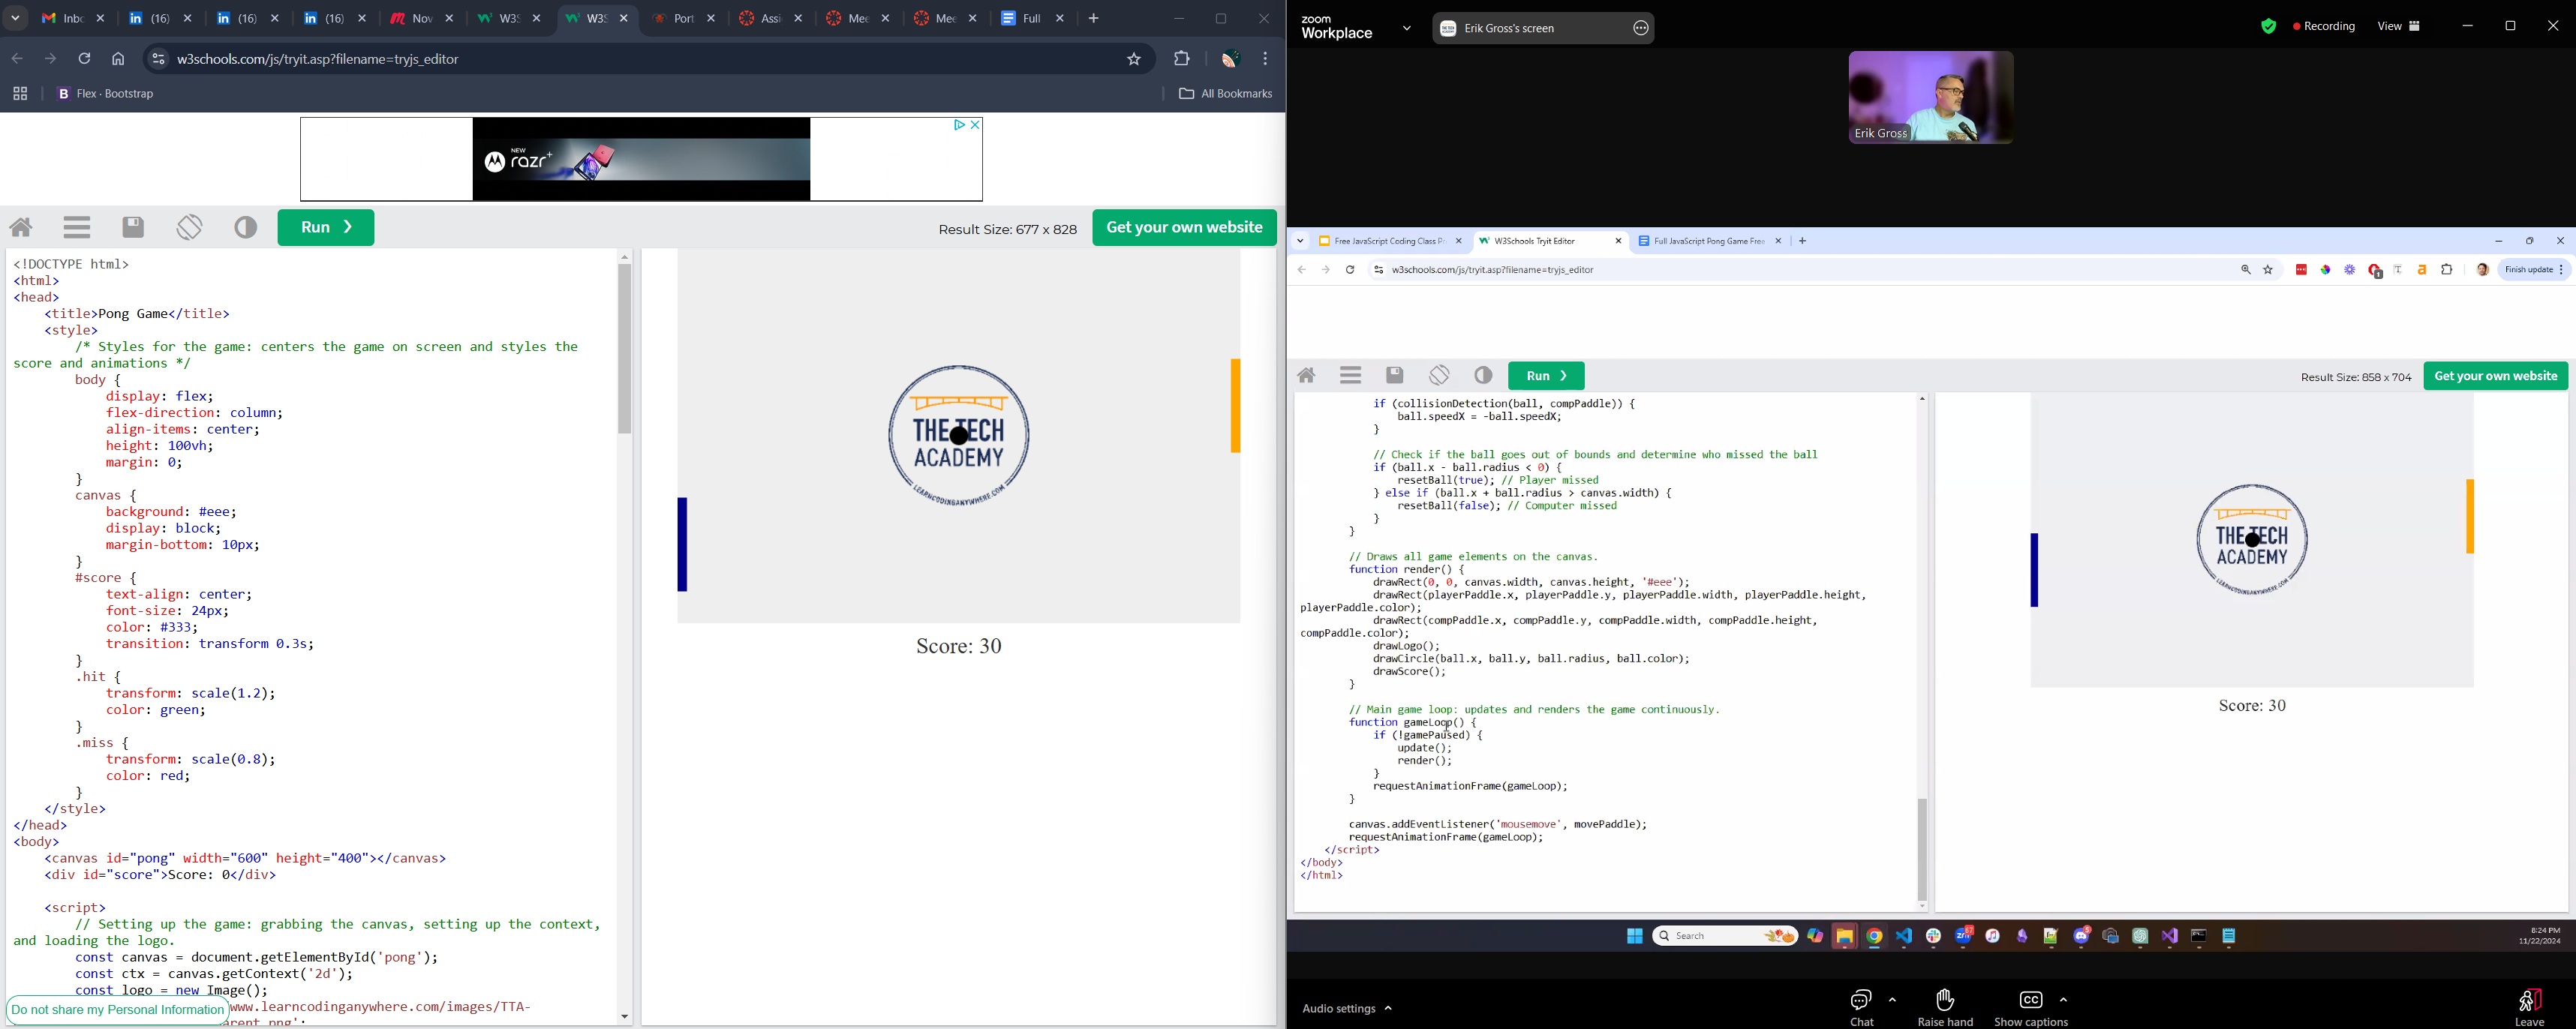Open W3Schools menu icon in left browser
The image size is (2576, 1029).
[77, 228]
